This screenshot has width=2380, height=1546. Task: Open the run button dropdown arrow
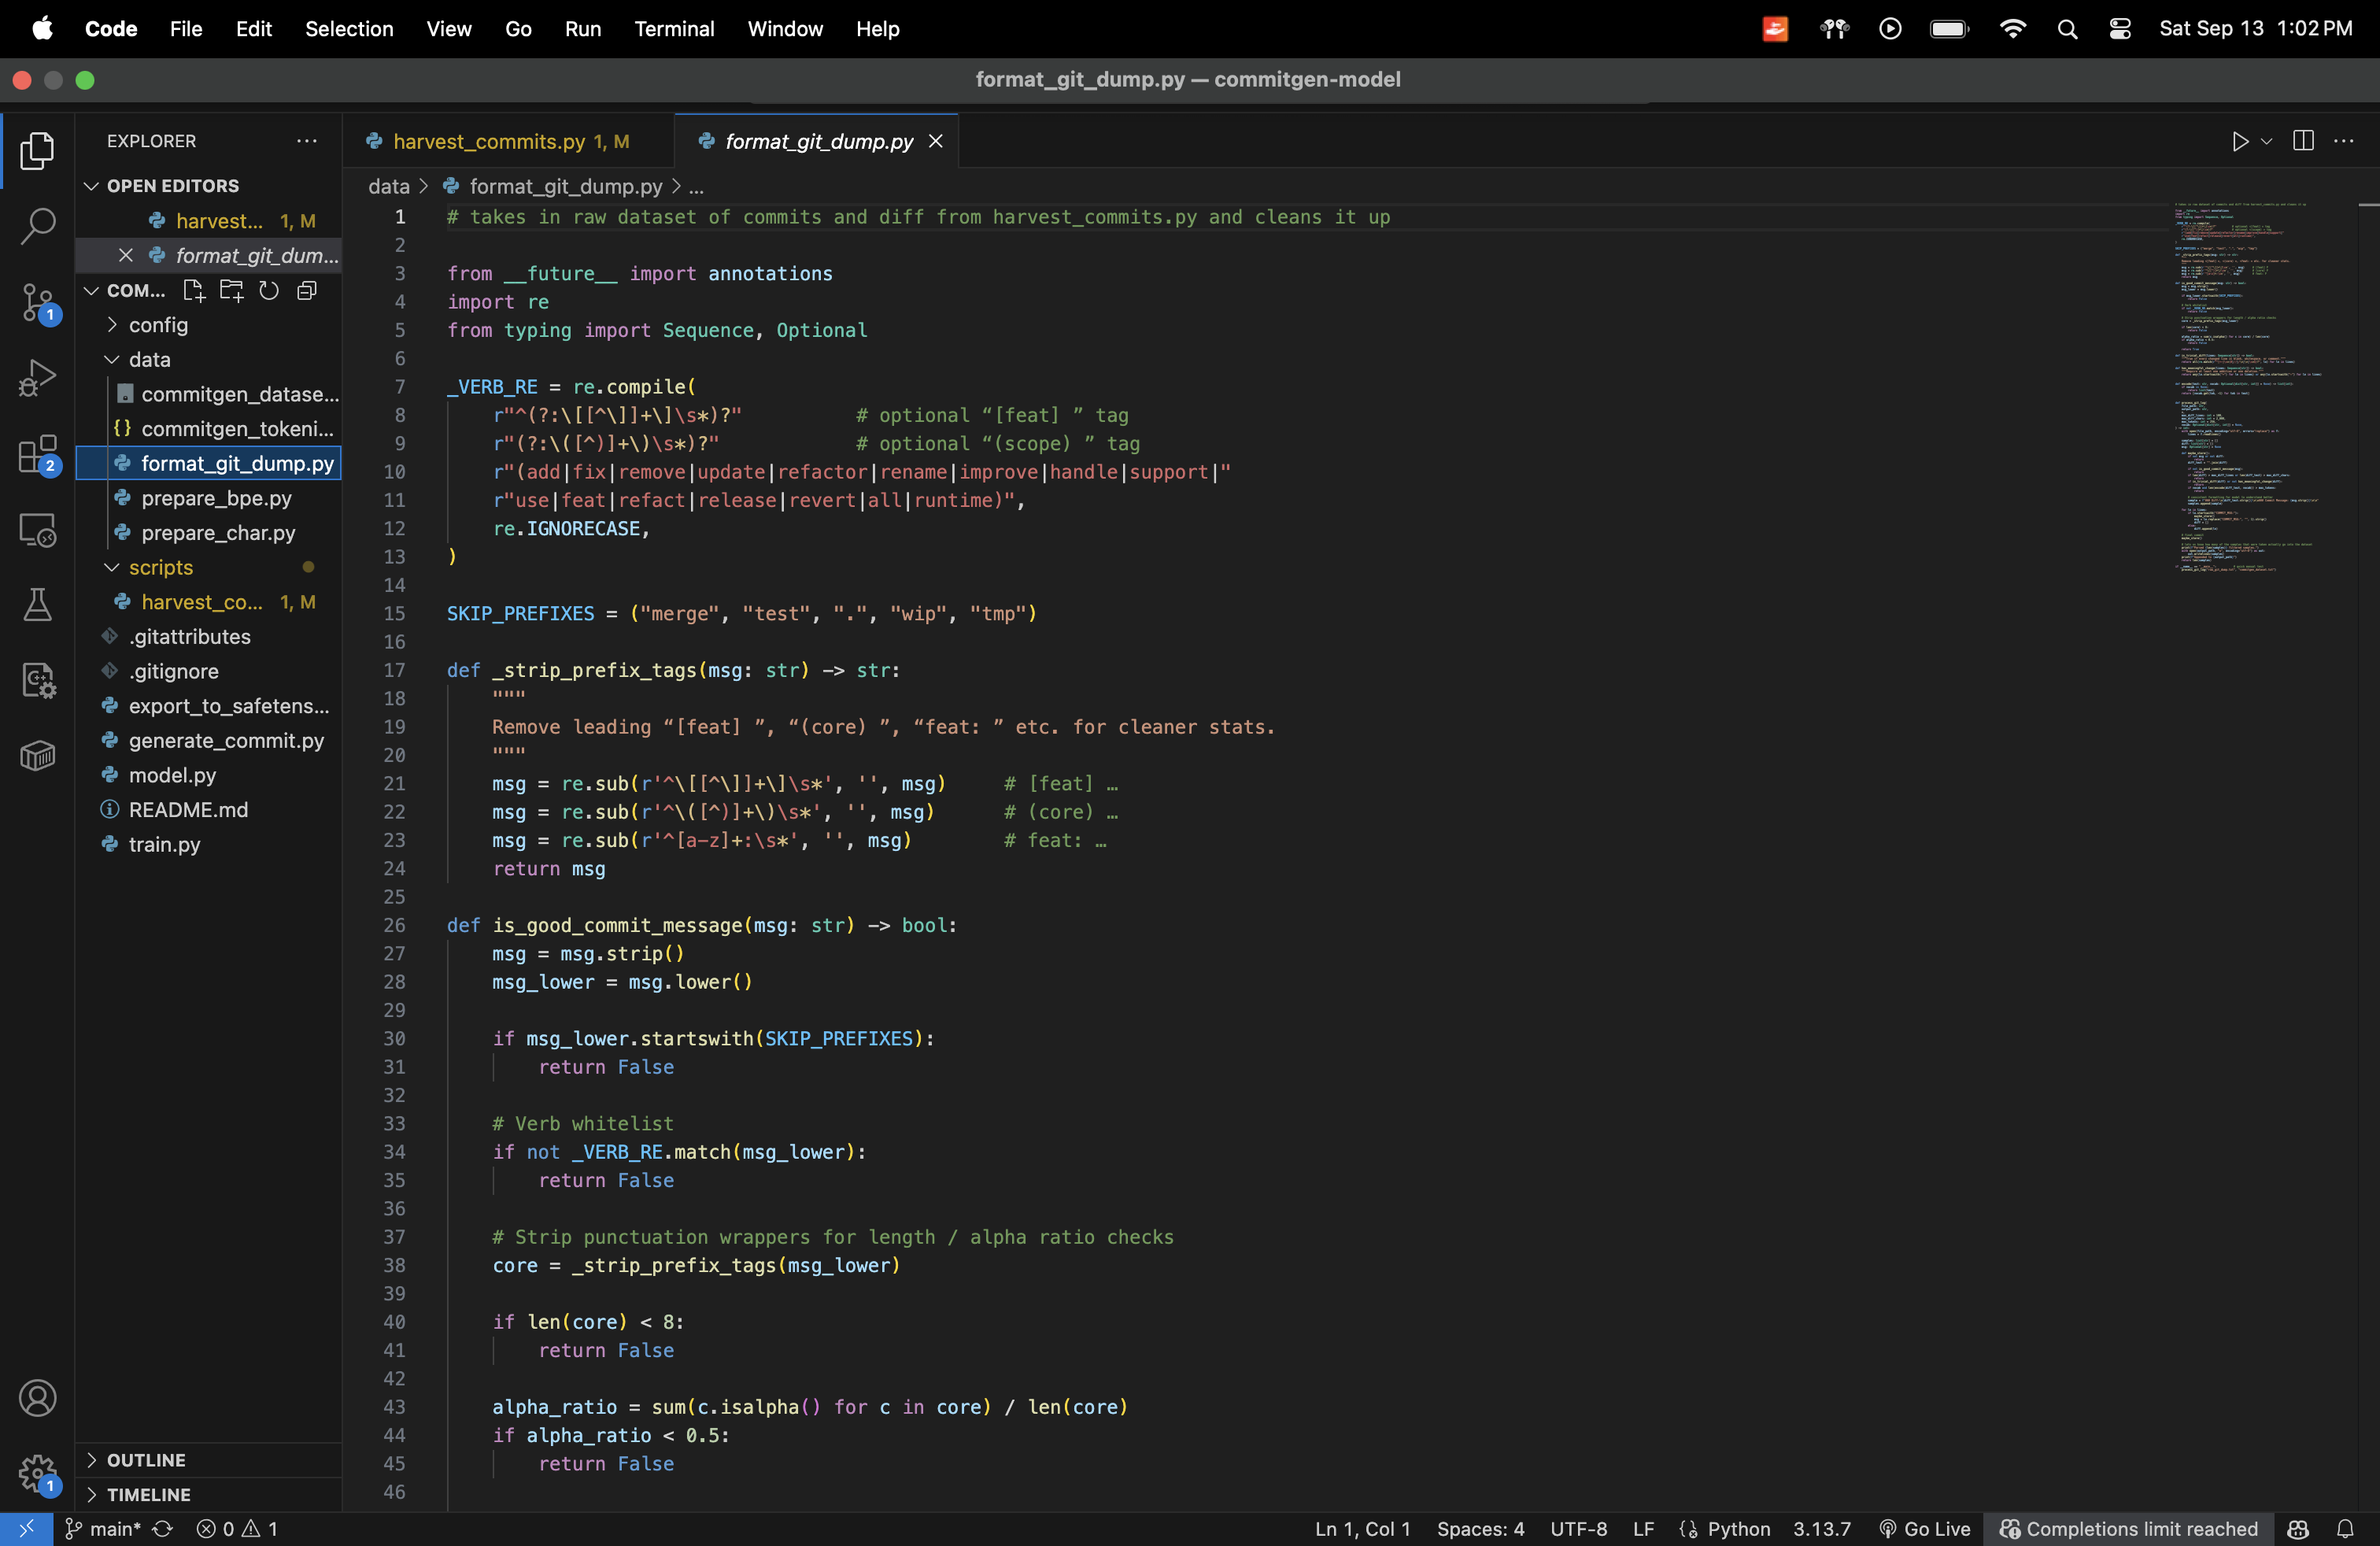[x=2267, y=141]
